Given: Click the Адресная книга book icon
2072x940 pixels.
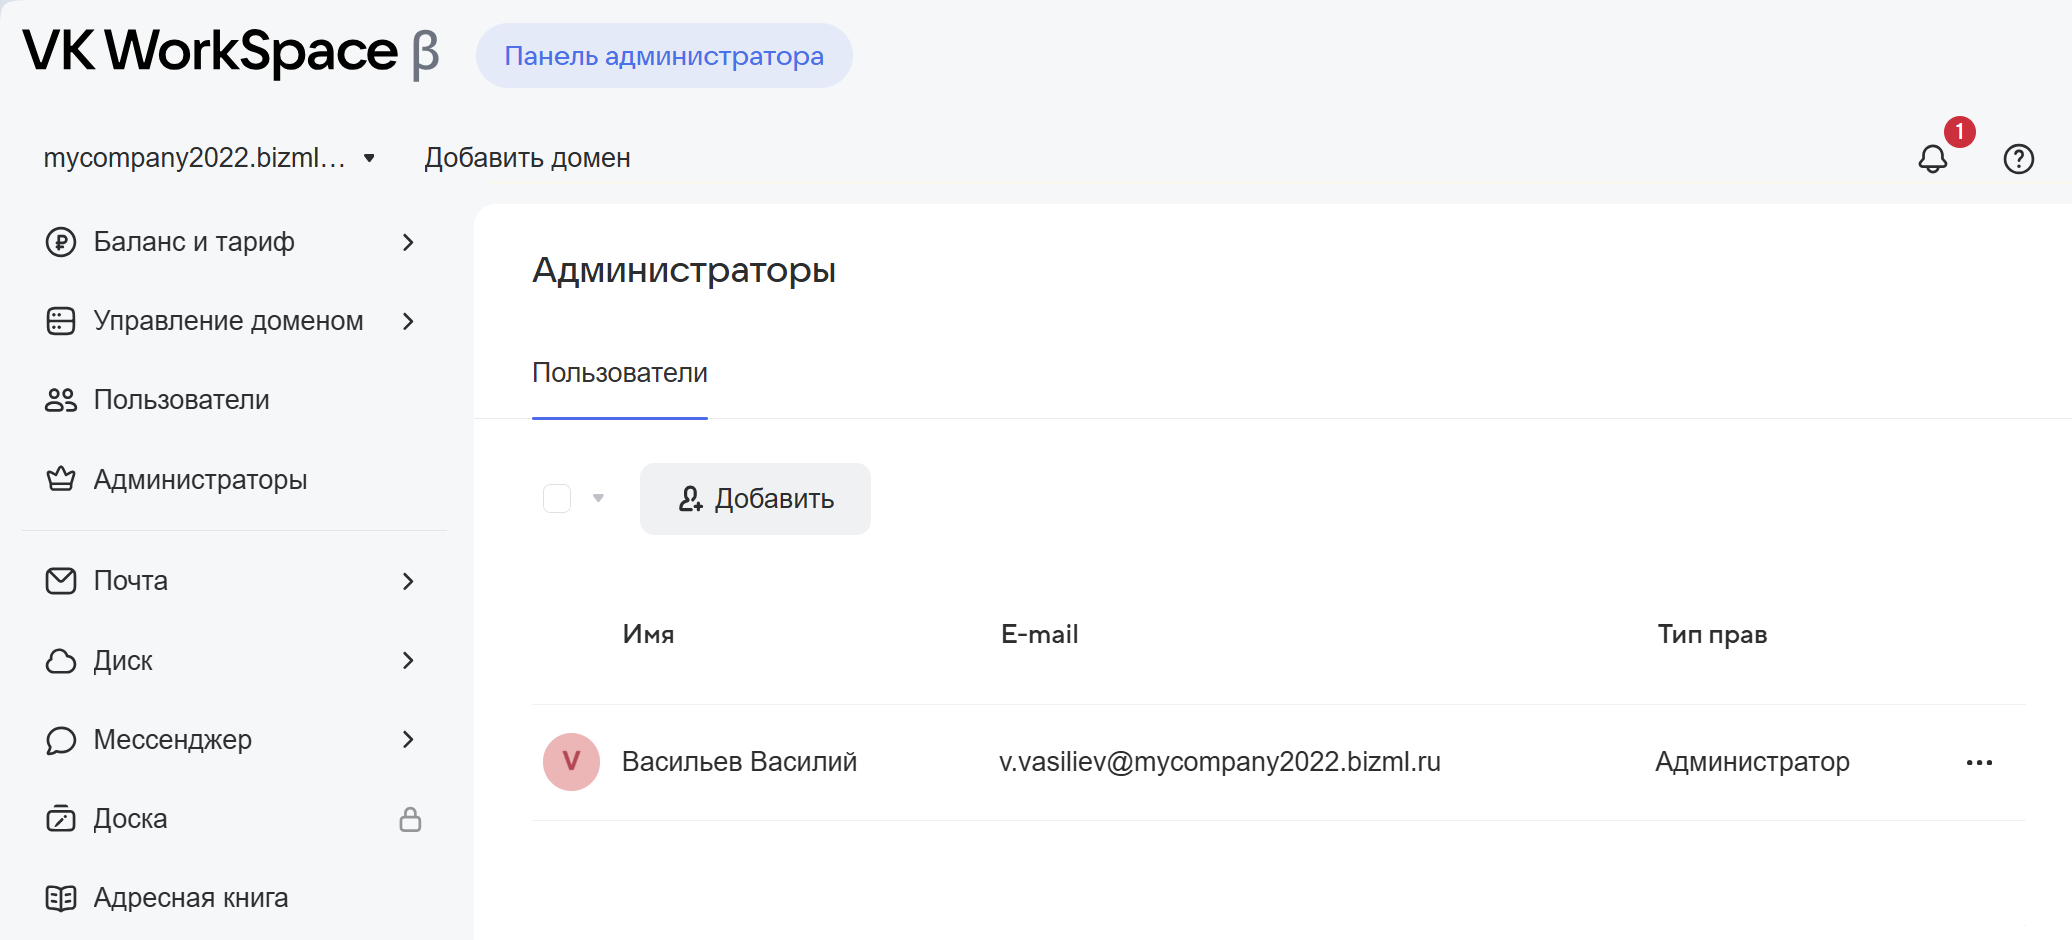Looking at the screenshot, I should tap(61, 898).
